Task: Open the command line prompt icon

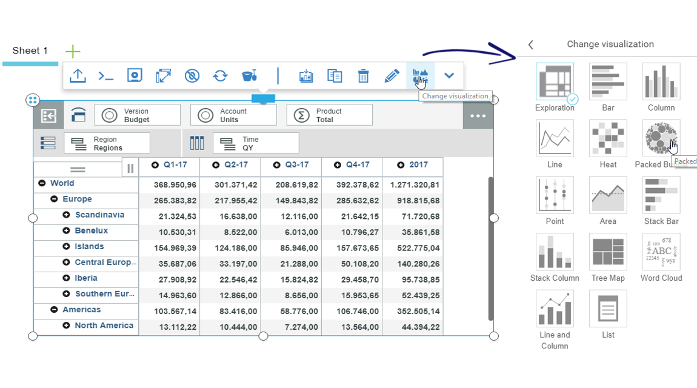Action: click(x=106, y=76)
